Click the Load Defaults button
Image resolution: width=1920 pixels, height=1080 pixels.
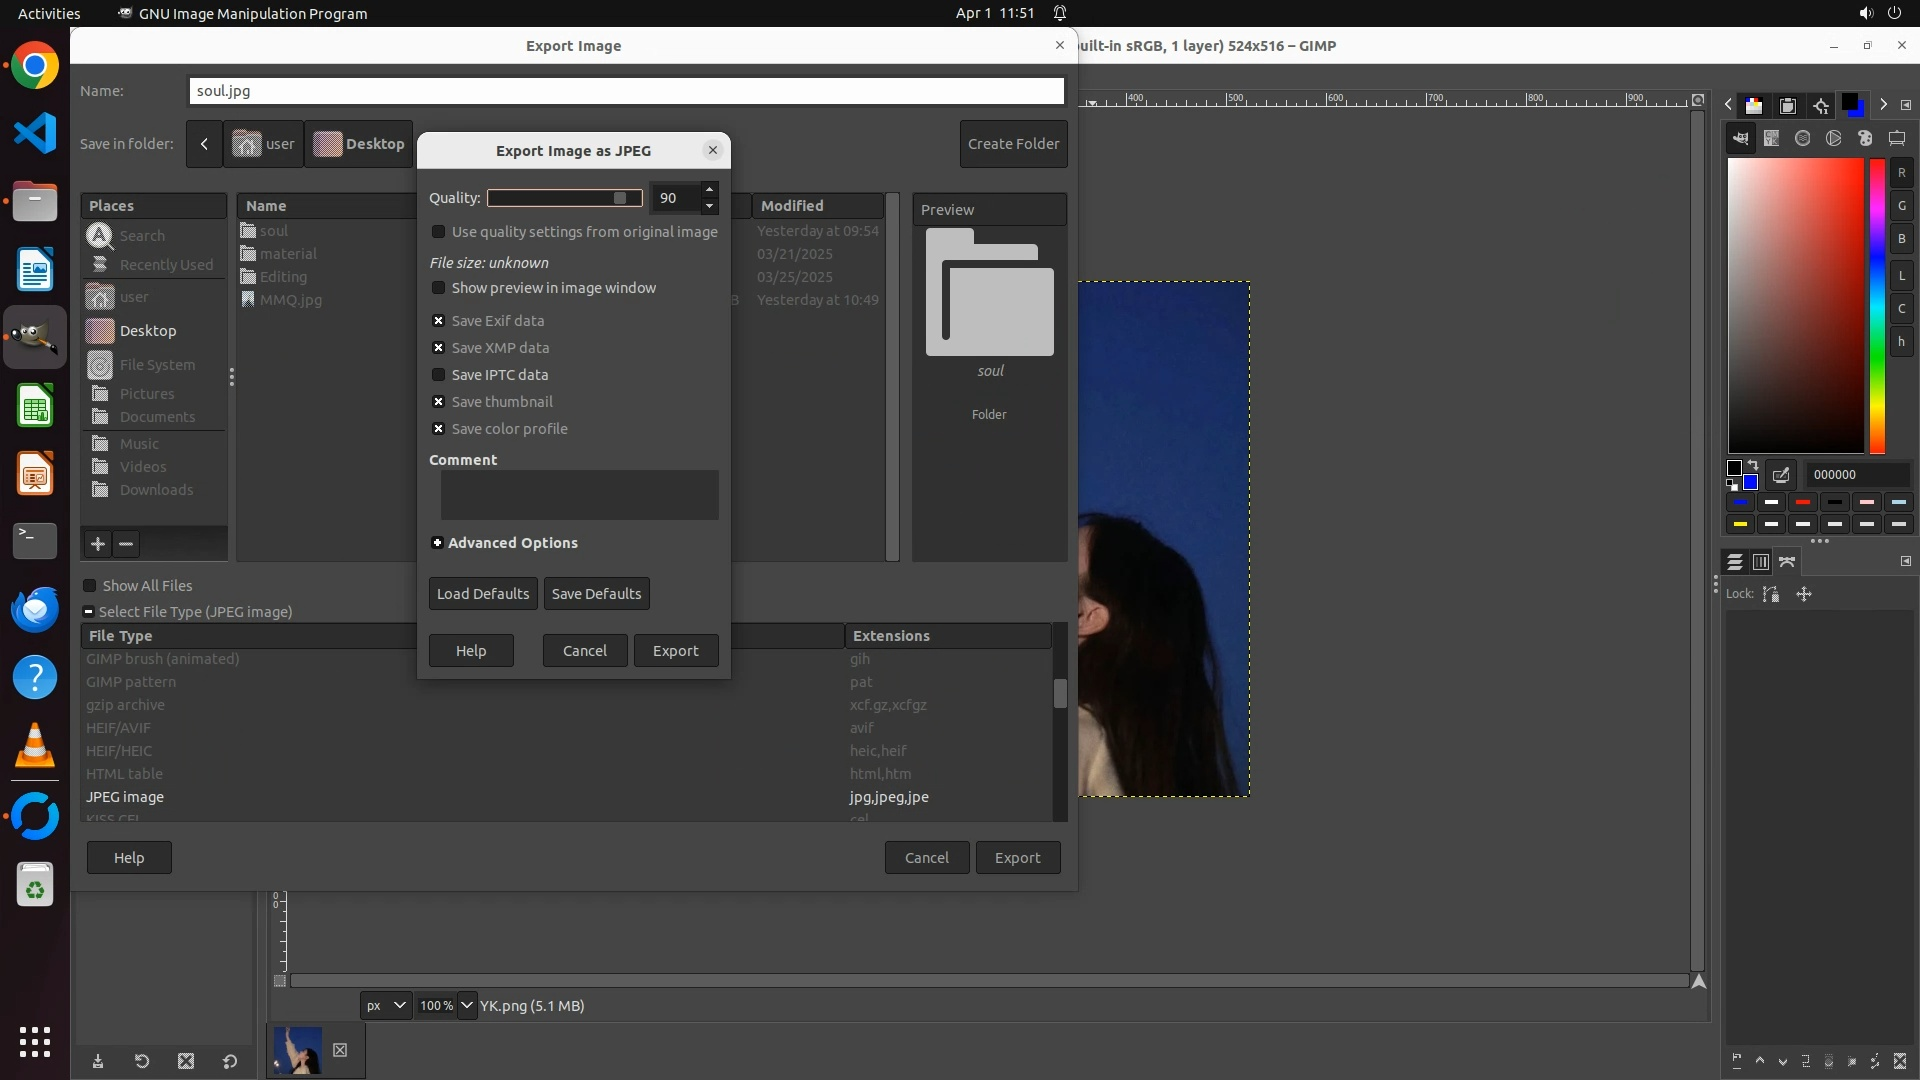tap(483, 594)
